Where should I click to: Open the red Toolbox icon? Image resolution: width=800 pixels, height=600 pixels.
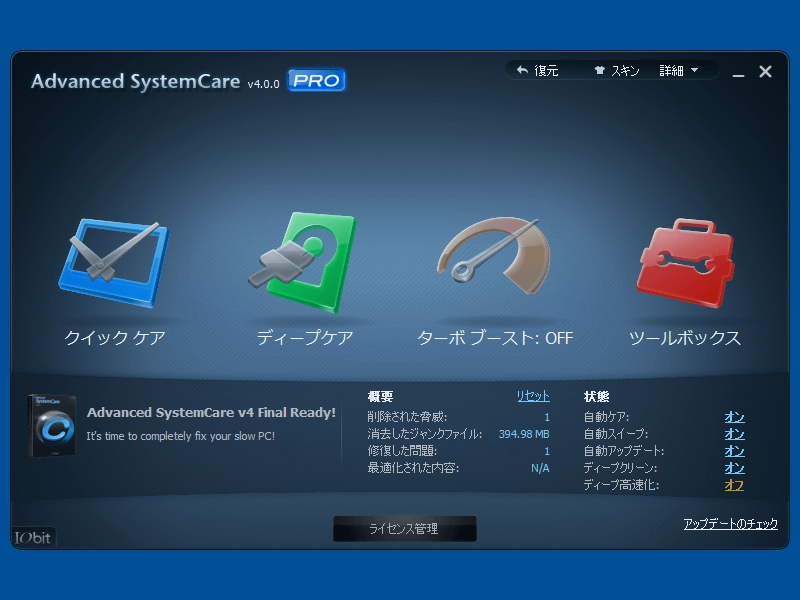click(685, 263)
